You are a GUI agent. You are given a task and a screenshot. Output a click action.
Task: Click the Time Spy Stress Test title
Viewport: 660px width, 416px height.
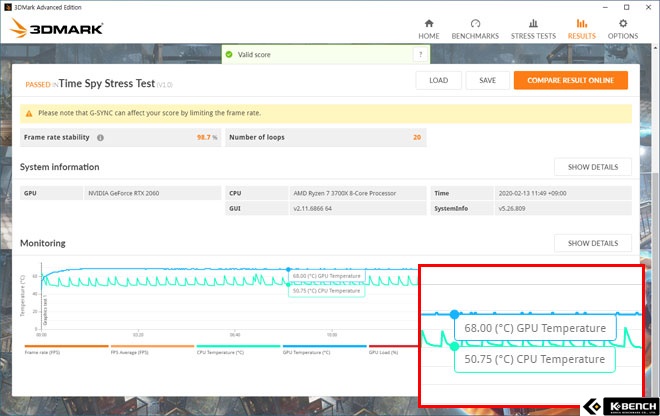pos(107,83)
